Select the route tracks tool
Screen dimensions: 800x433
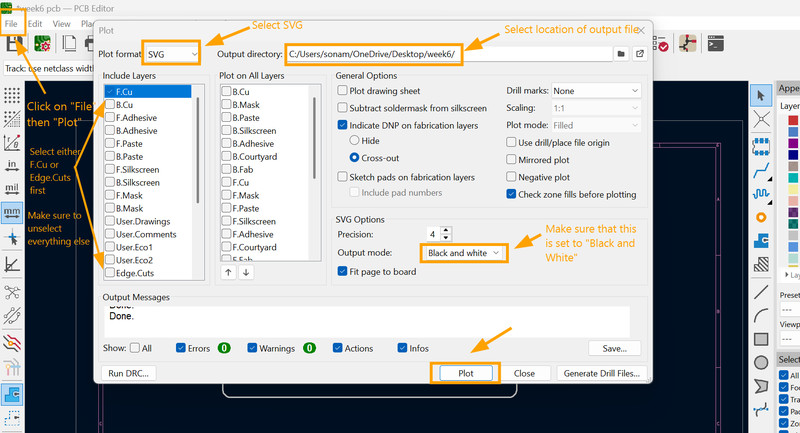pos(761,170)
